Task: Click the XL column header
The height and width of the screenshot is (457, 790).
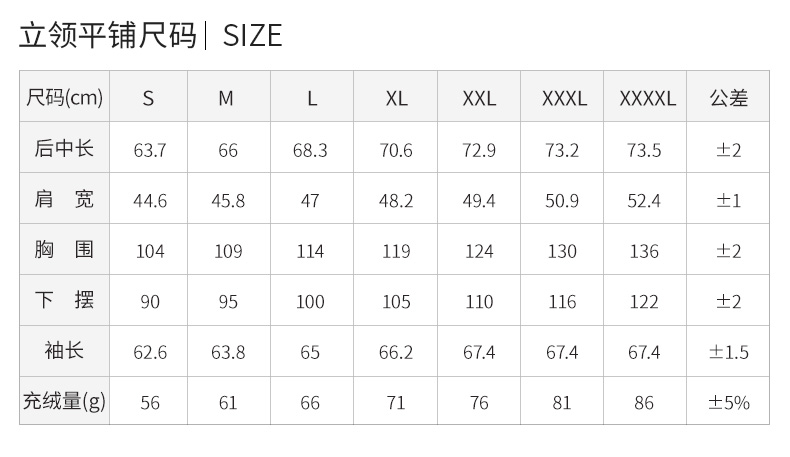Action: pyautogui.click(x=396, y=96)
